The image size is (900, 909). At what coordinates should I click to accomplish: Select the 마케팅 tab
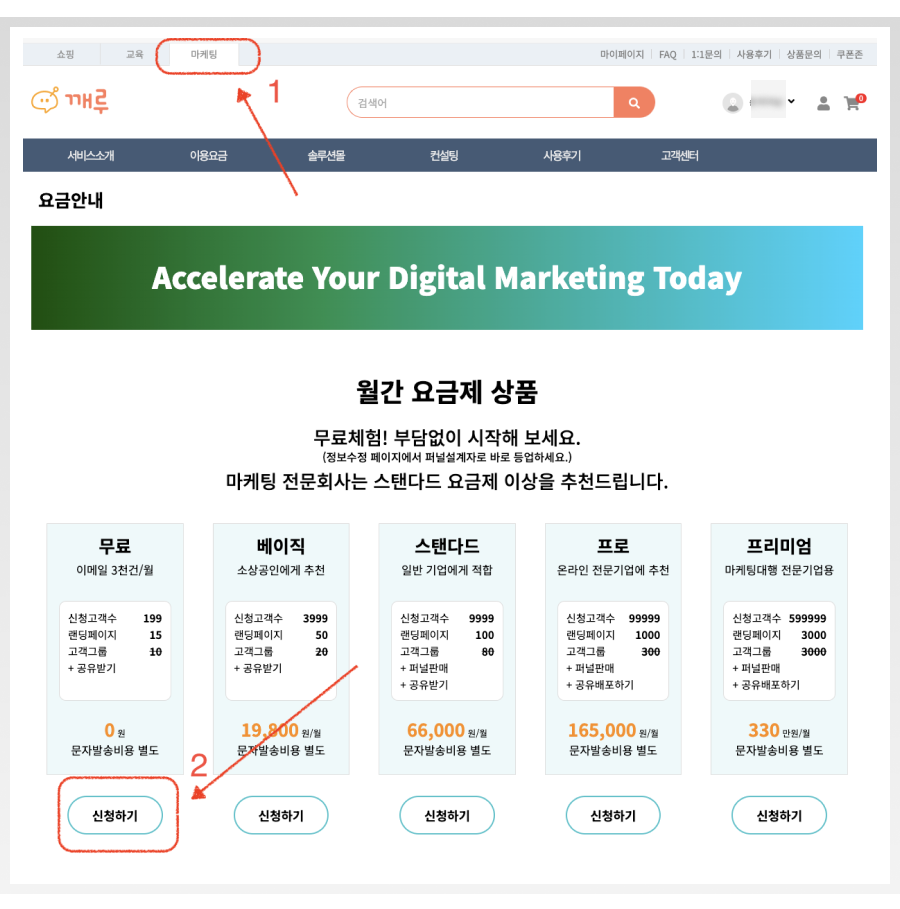(204, 54)
